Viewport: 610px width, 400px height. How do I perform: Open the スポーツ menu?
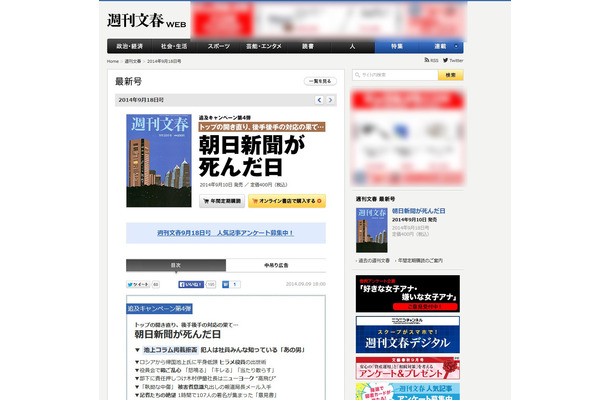[x=219, y=46]
